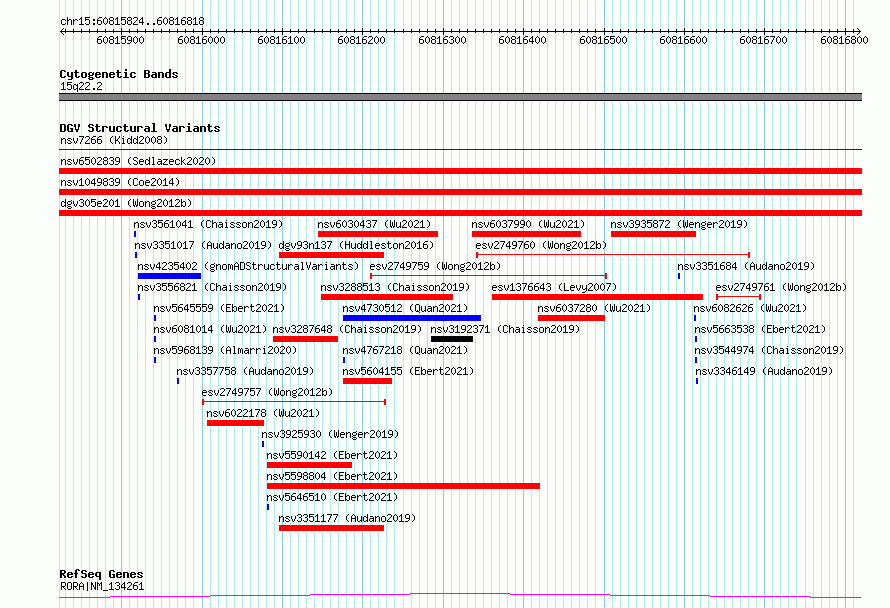Click the esv2749760 (Wong2012b) label
Viewport: 890px width, 608px height.
point(541,245)
